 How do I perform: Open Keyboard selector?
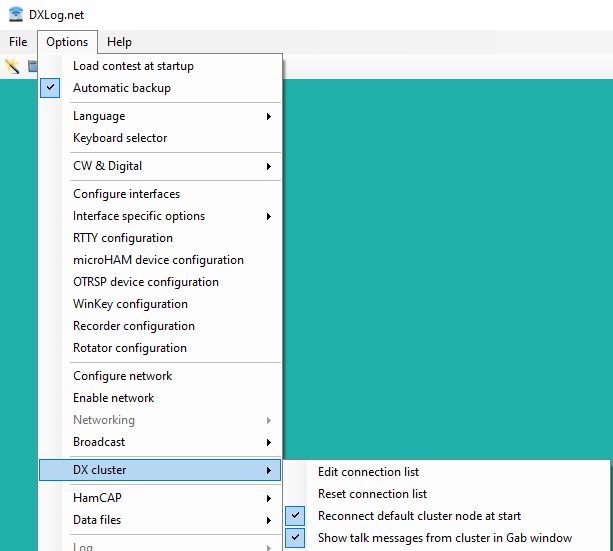pyautogui.click(x=160, y=138)
